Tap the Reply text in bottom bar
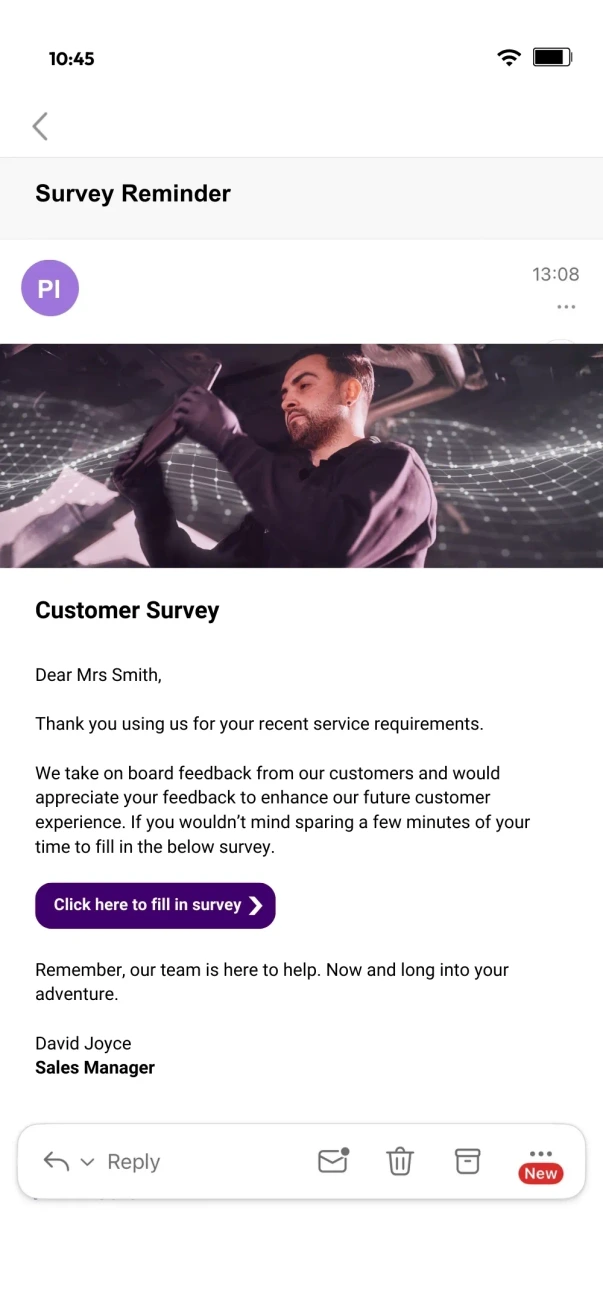The height and width of the screenshot is (1310, 603). pos(133,1162)
